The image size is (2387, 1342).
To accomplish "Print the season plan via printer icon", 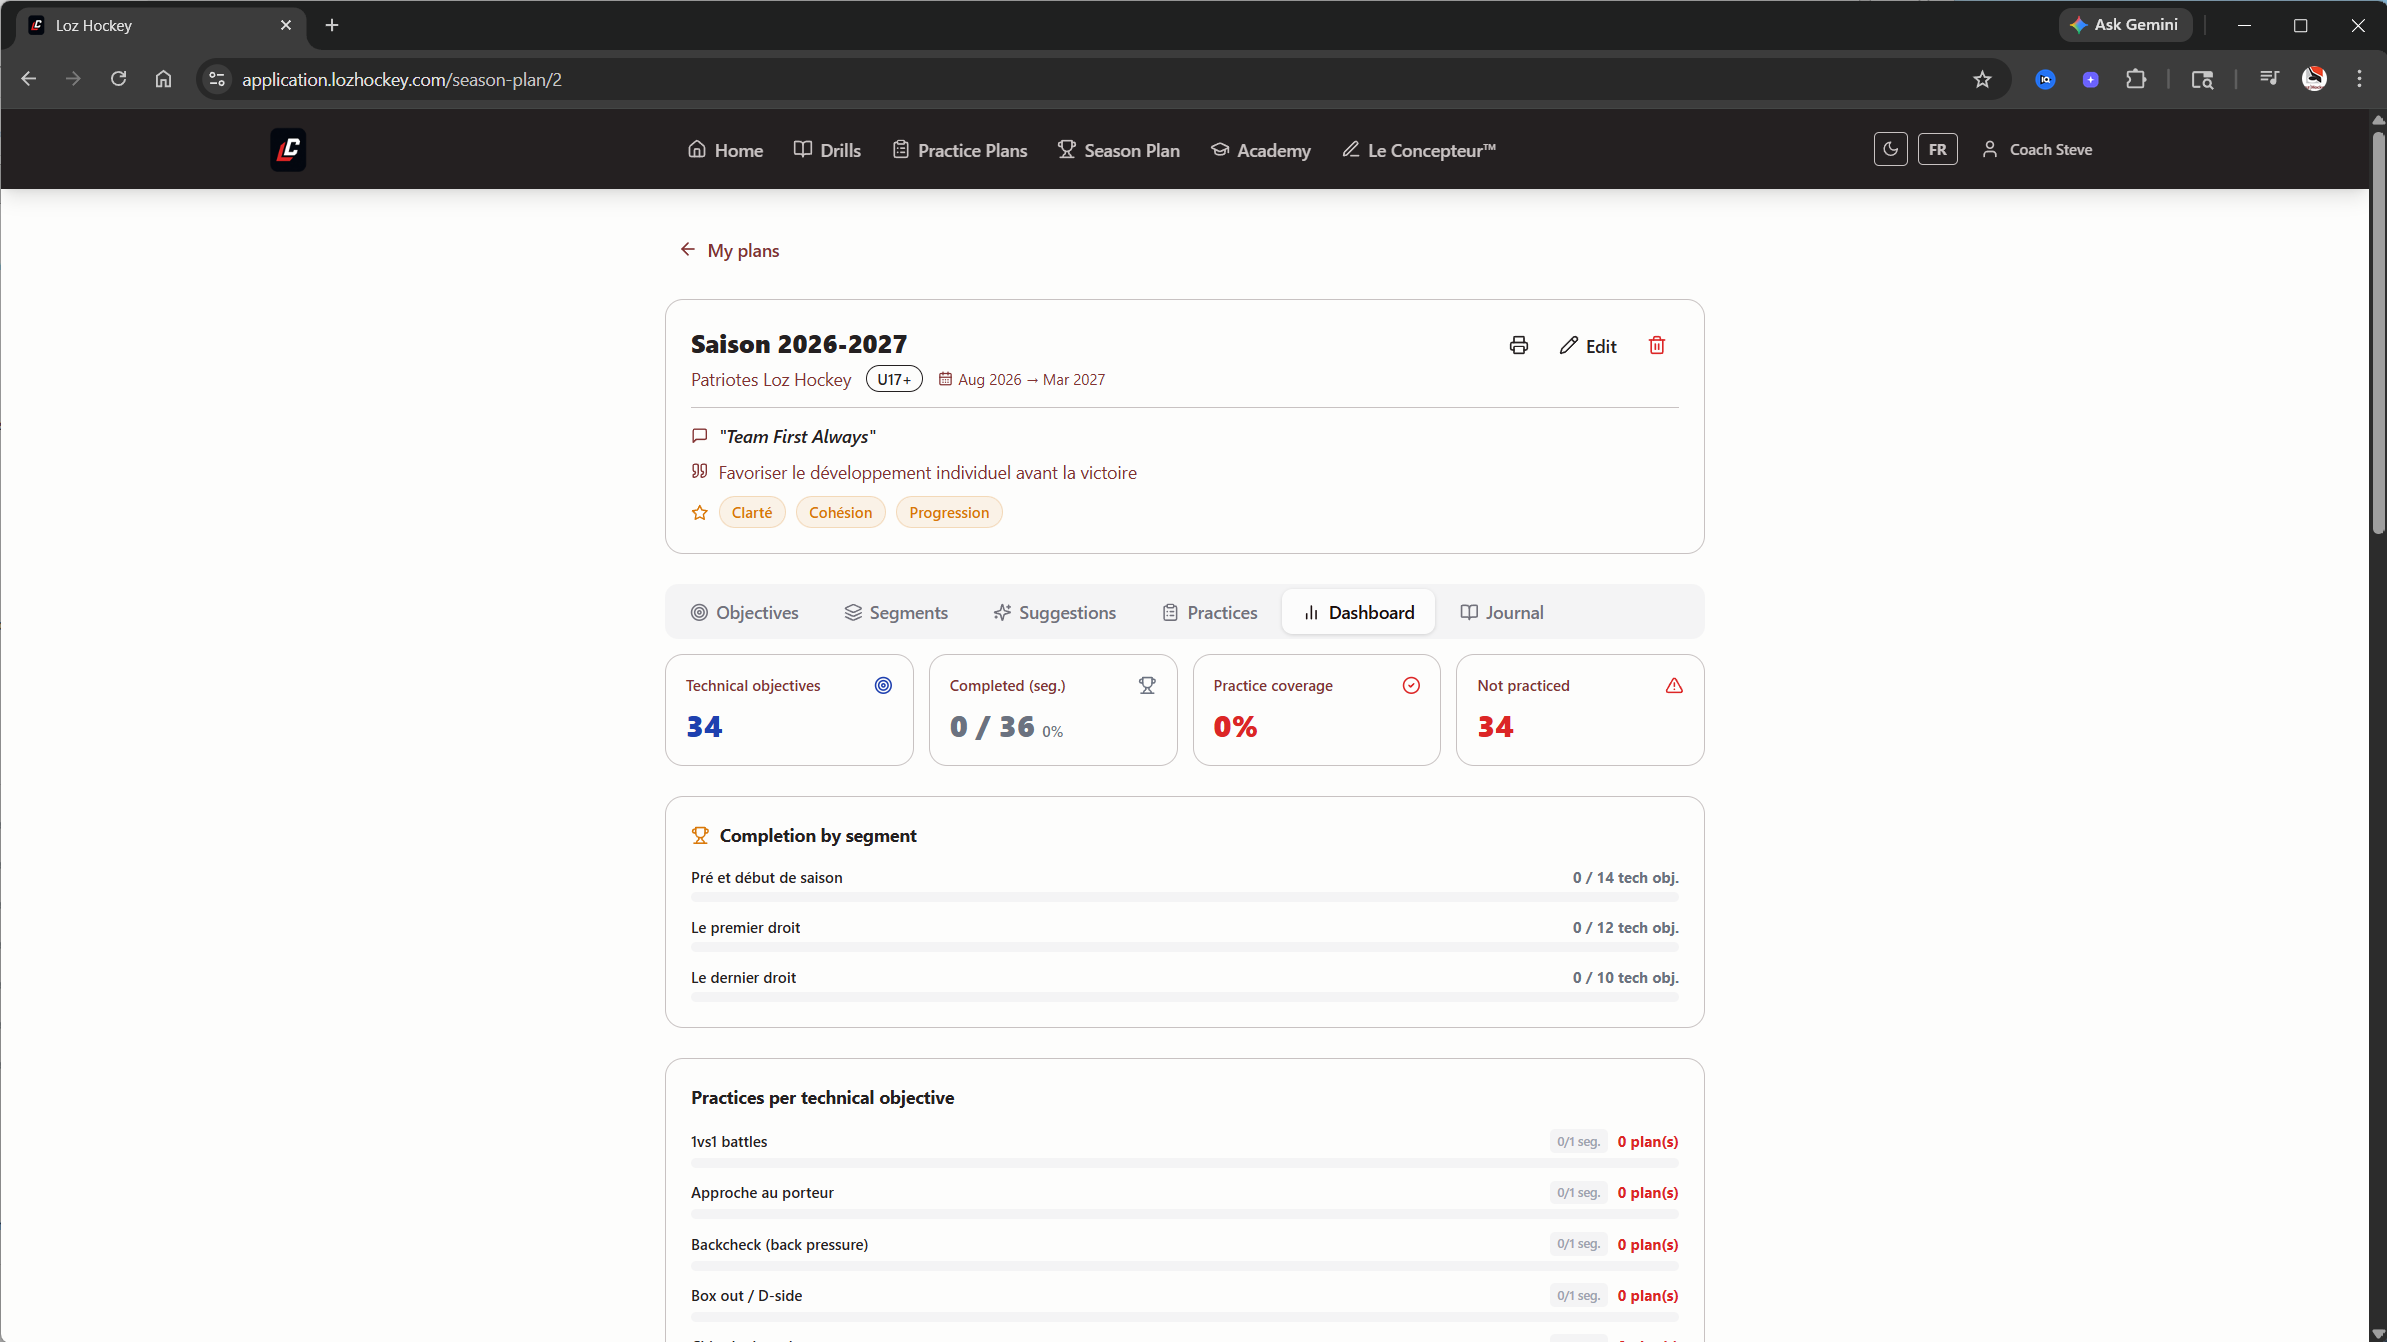I will coord(1518,346).
